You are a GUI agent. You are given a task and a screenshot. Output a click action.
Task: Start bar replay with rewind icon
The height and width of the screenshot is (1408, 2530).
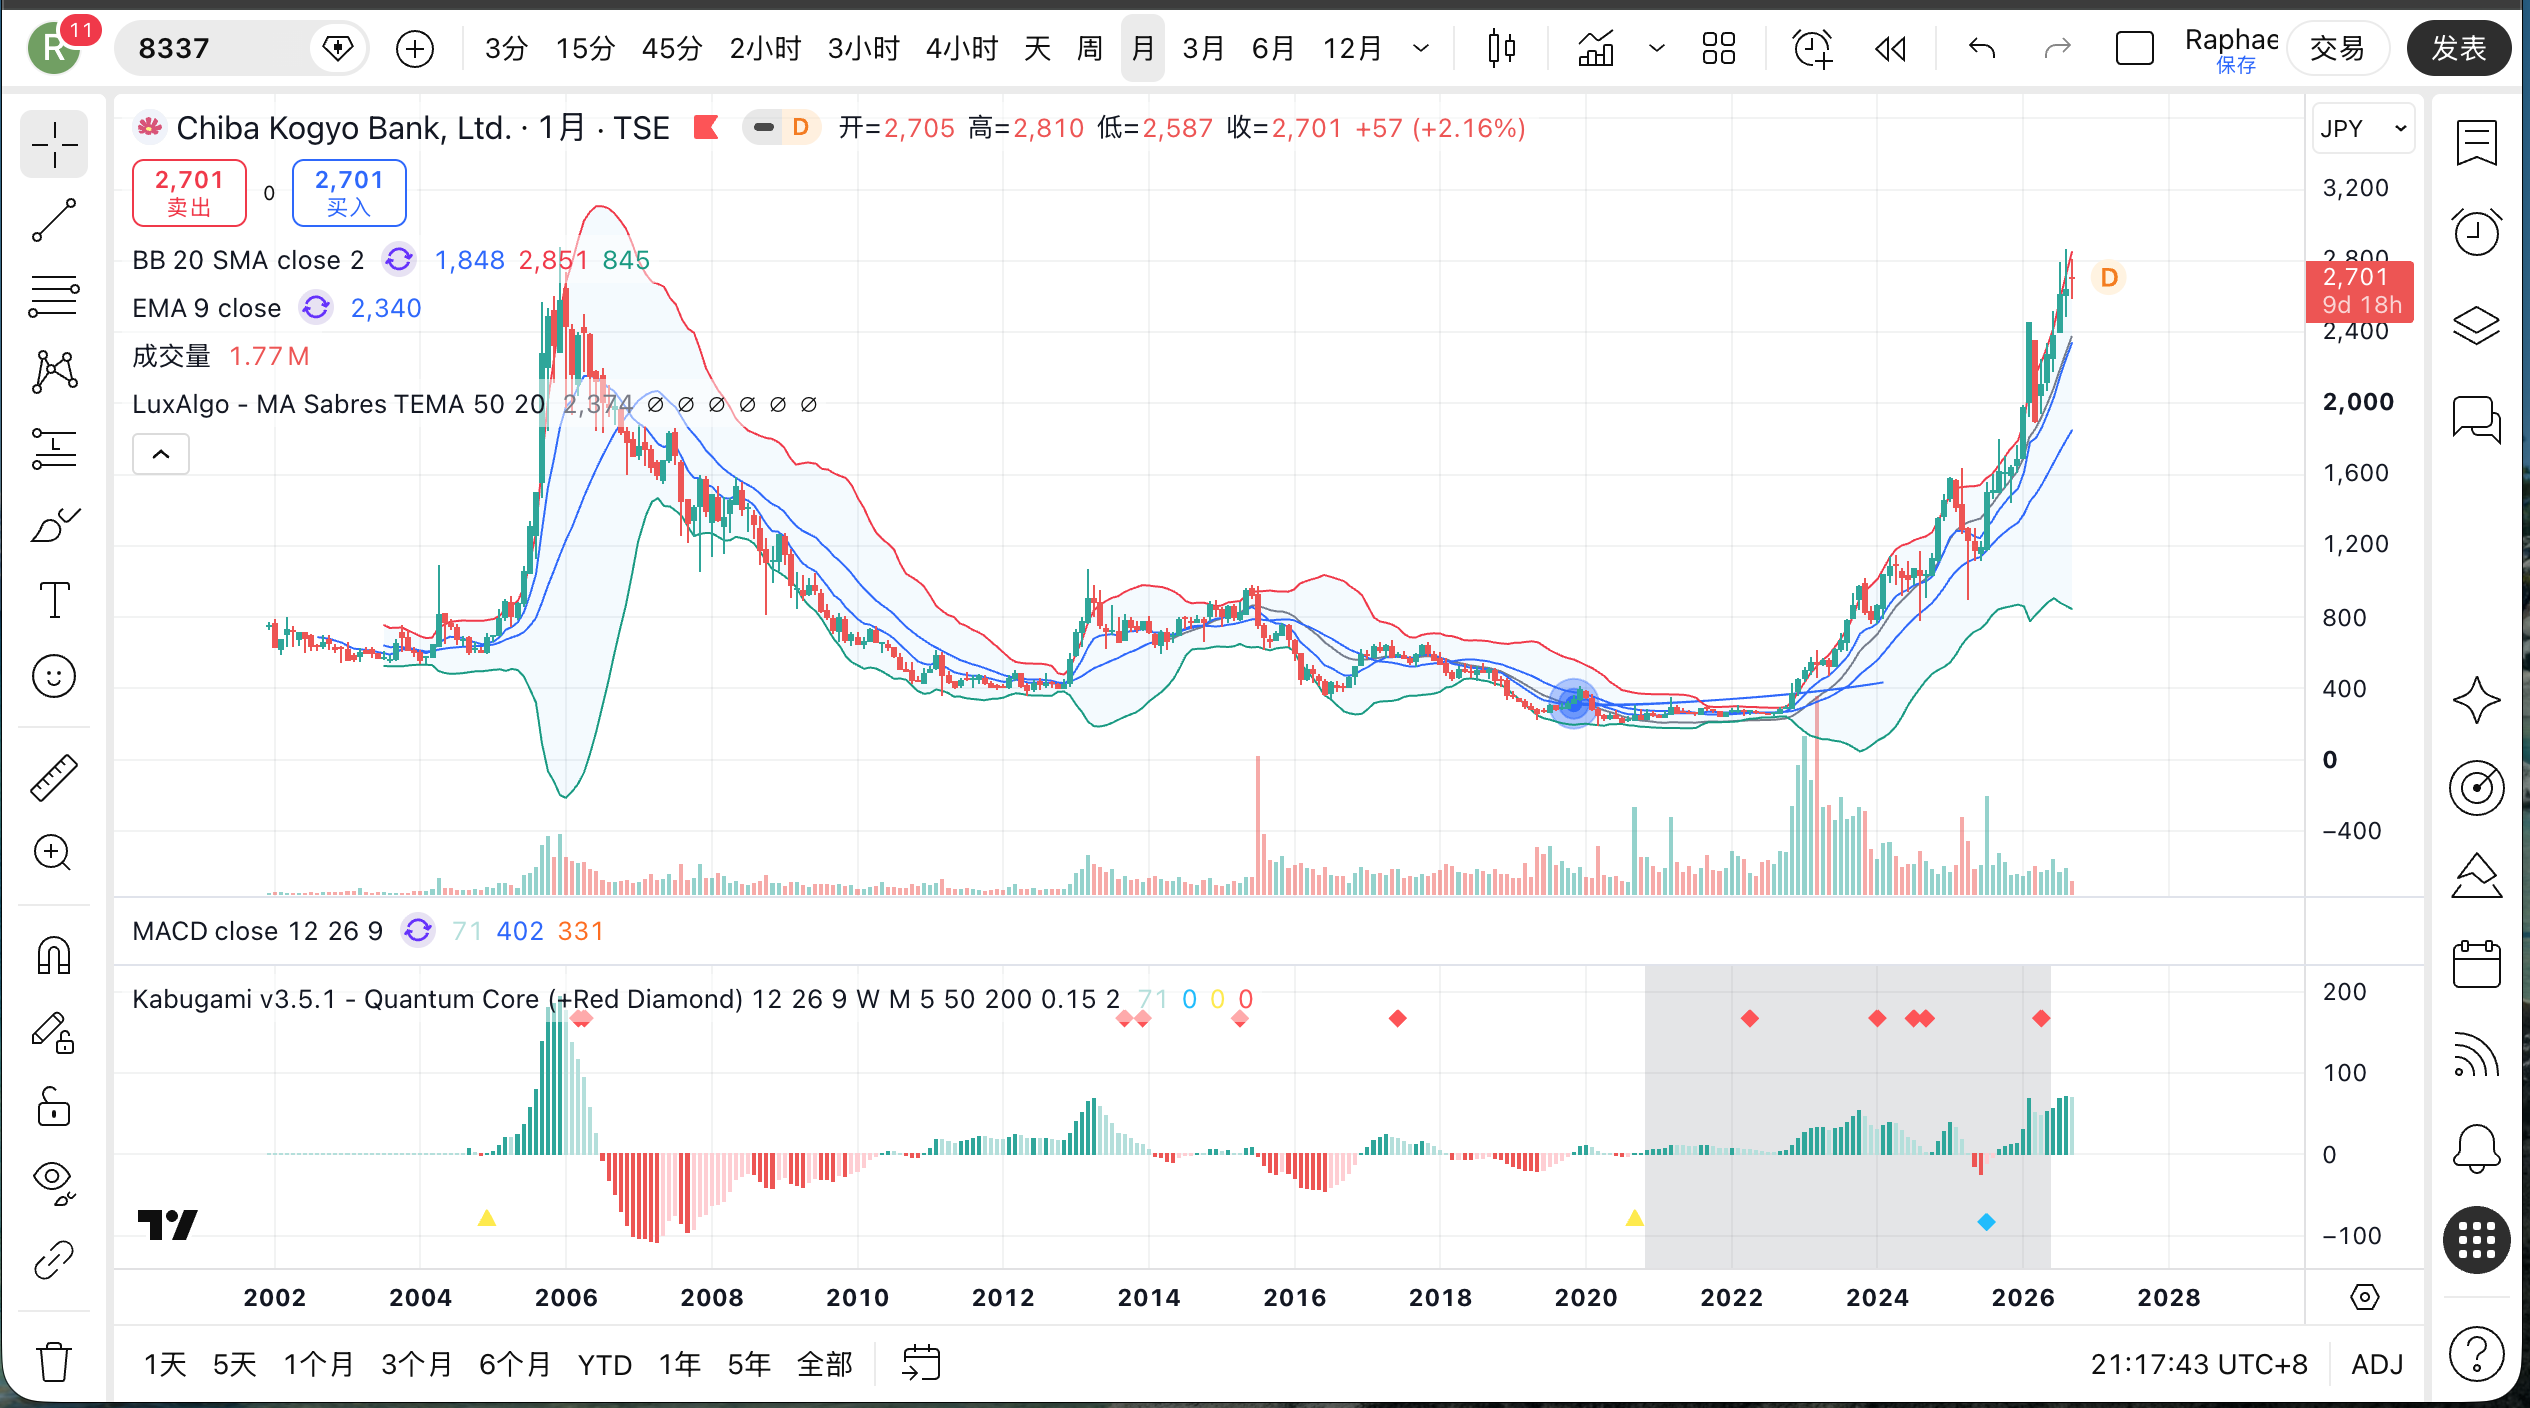[x=1890, y=48]
